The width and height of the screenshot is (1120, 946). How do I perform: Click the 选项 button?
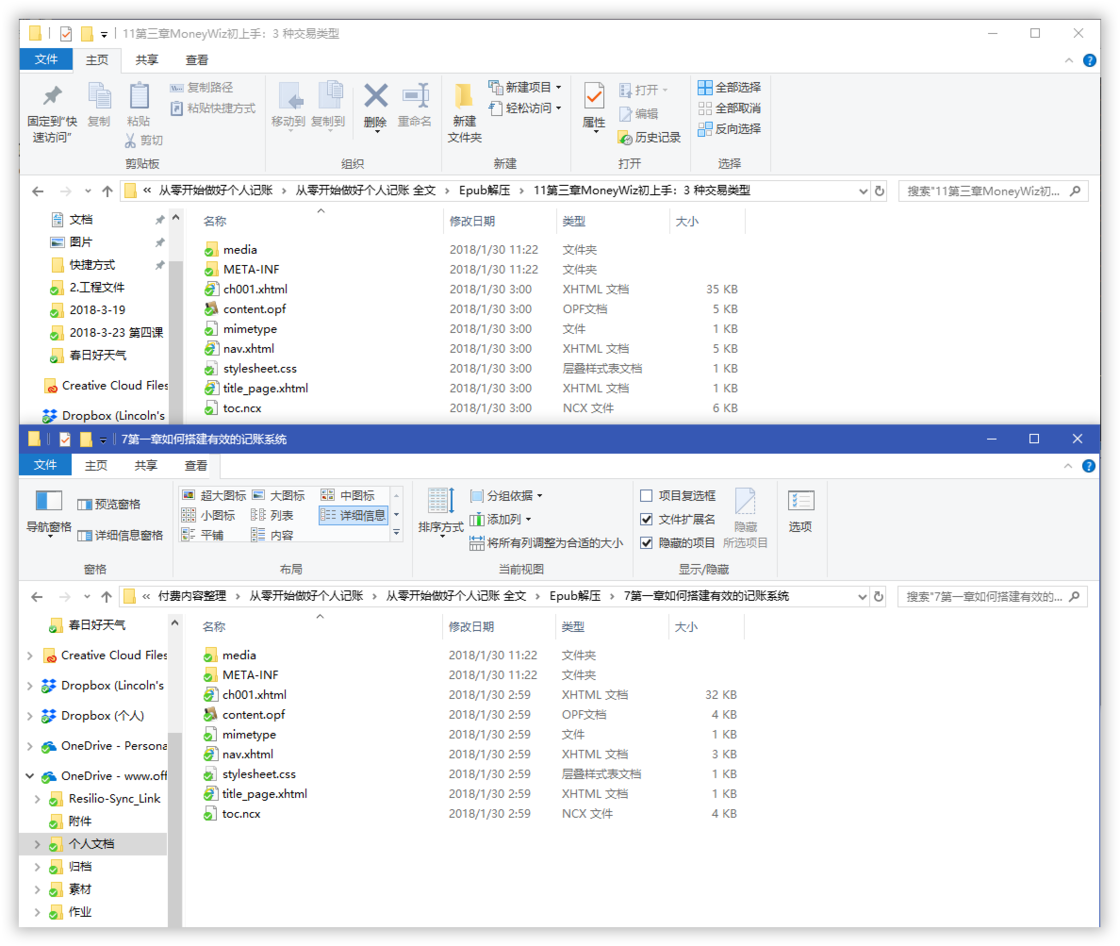(x=800, y=512)
